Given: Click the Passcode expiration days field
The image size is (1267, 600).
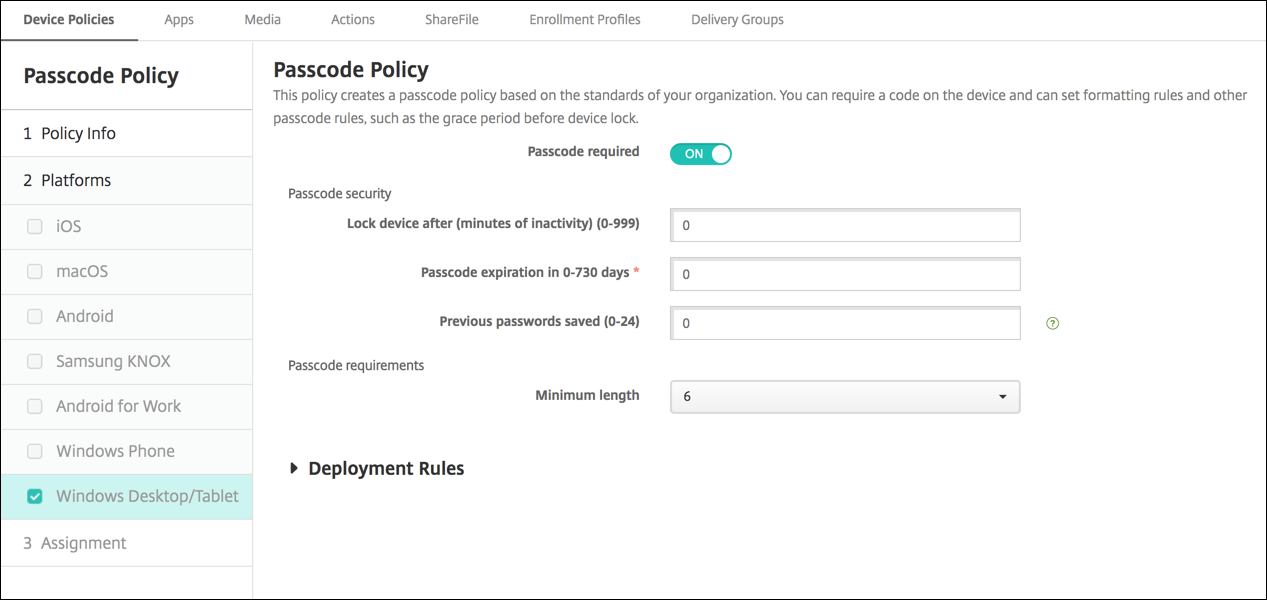Looking at the screenshot, I should 845,274.
